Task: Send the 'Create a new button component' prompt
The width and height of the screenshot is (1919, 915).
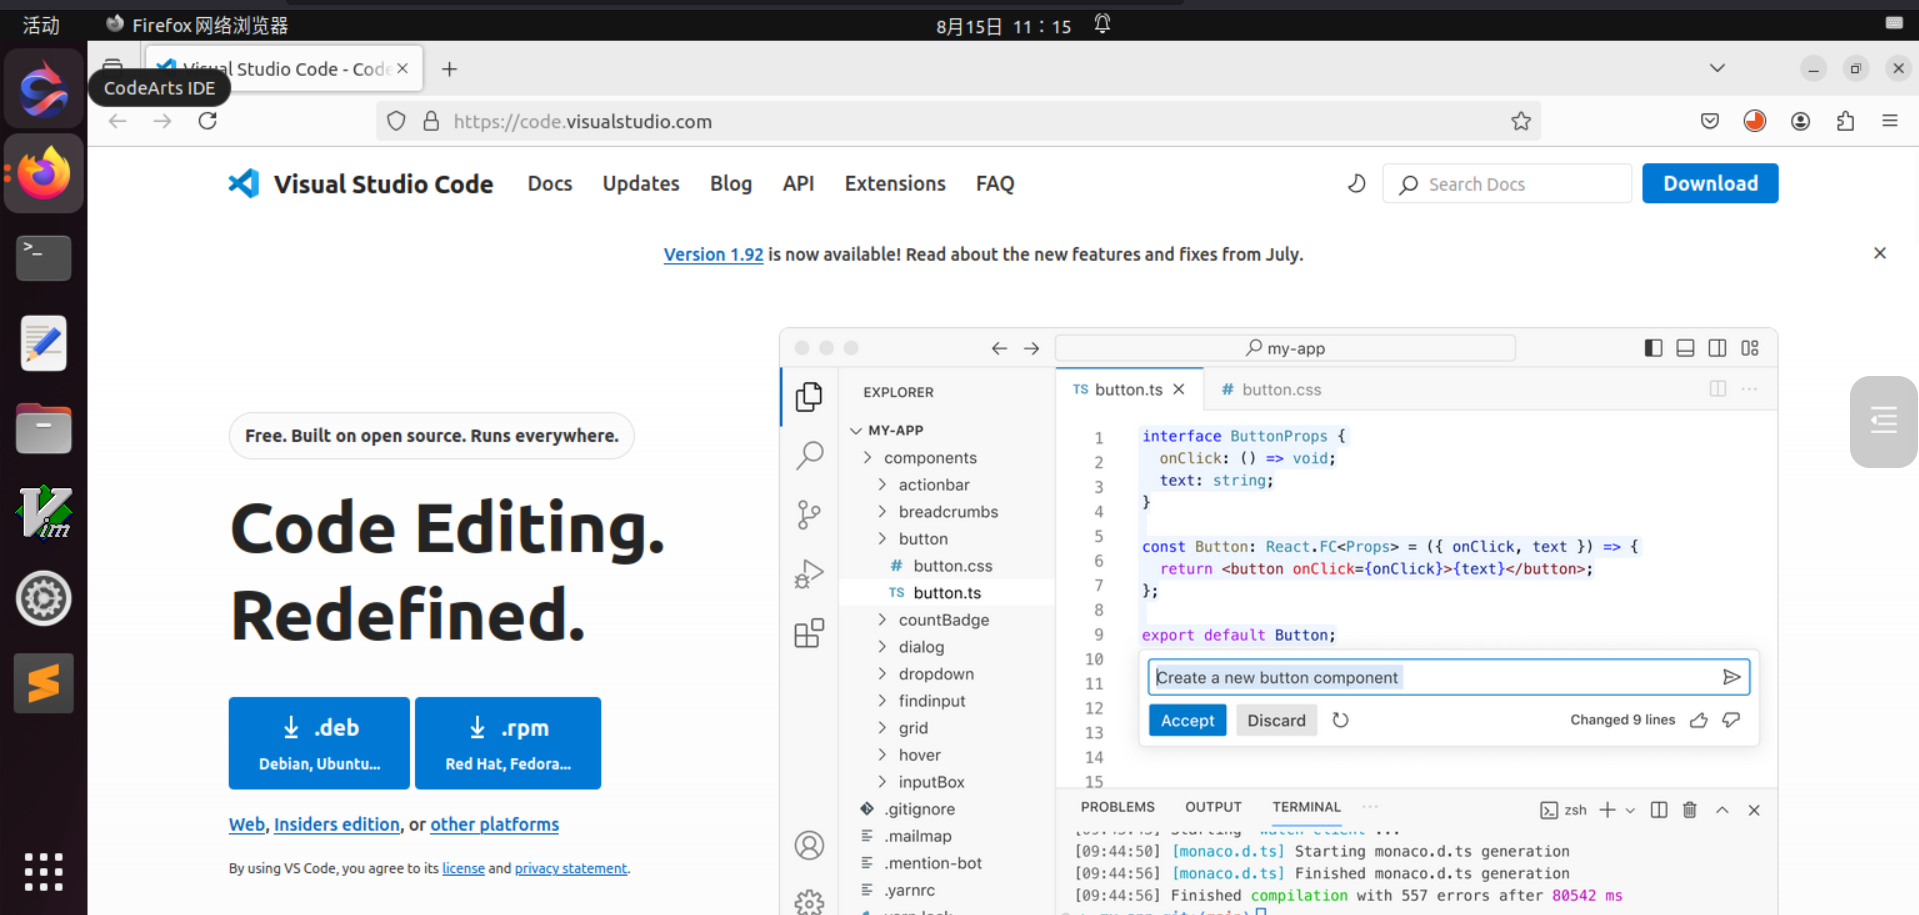Action: (x=1731, y=677)
